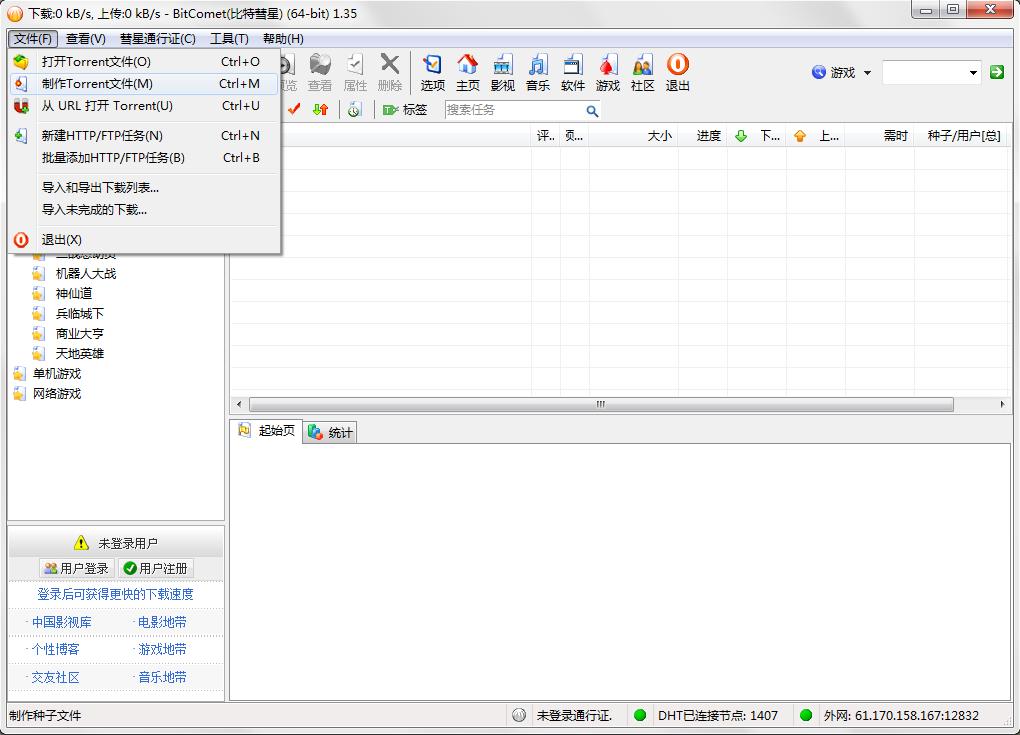The image size is (1020, 735).
Task: Open the 选项 (Options) toolbar icon
Action: point(432,73)
